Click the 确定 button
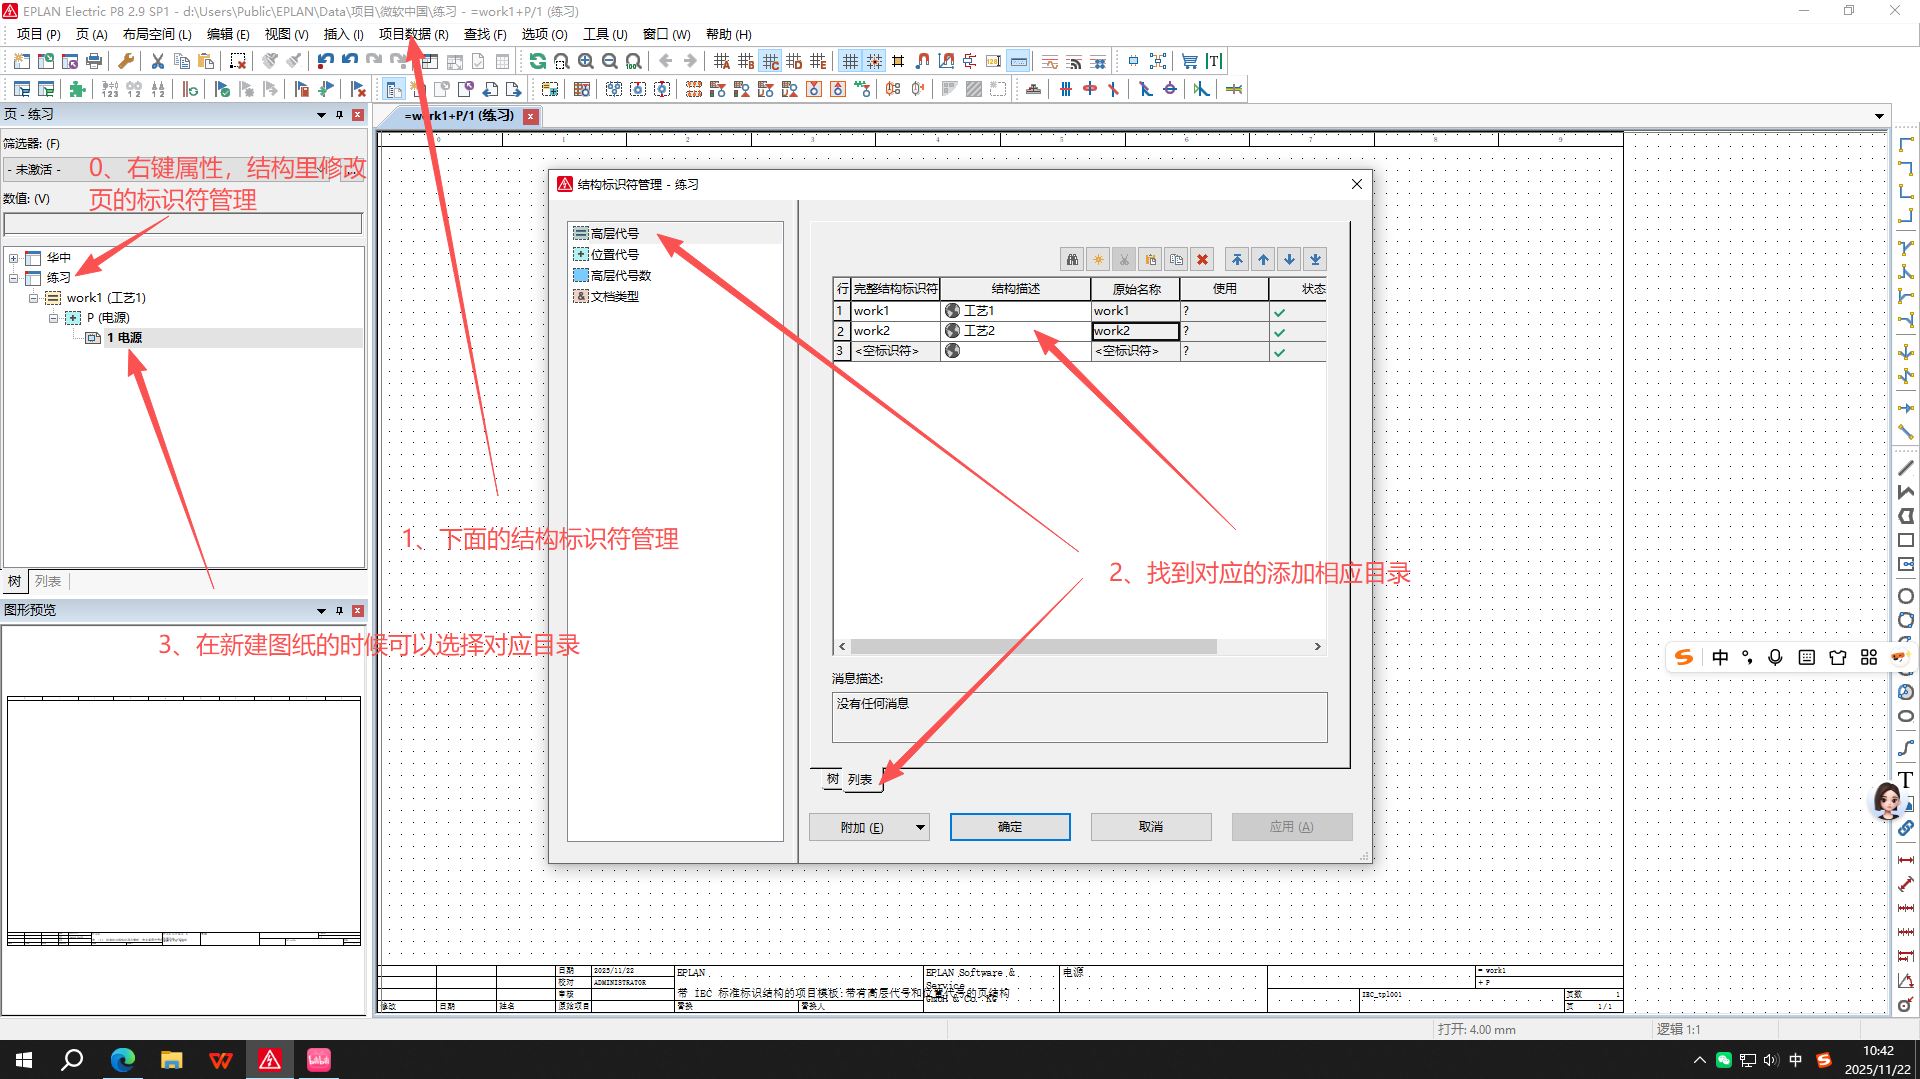 pos(1010,827)
